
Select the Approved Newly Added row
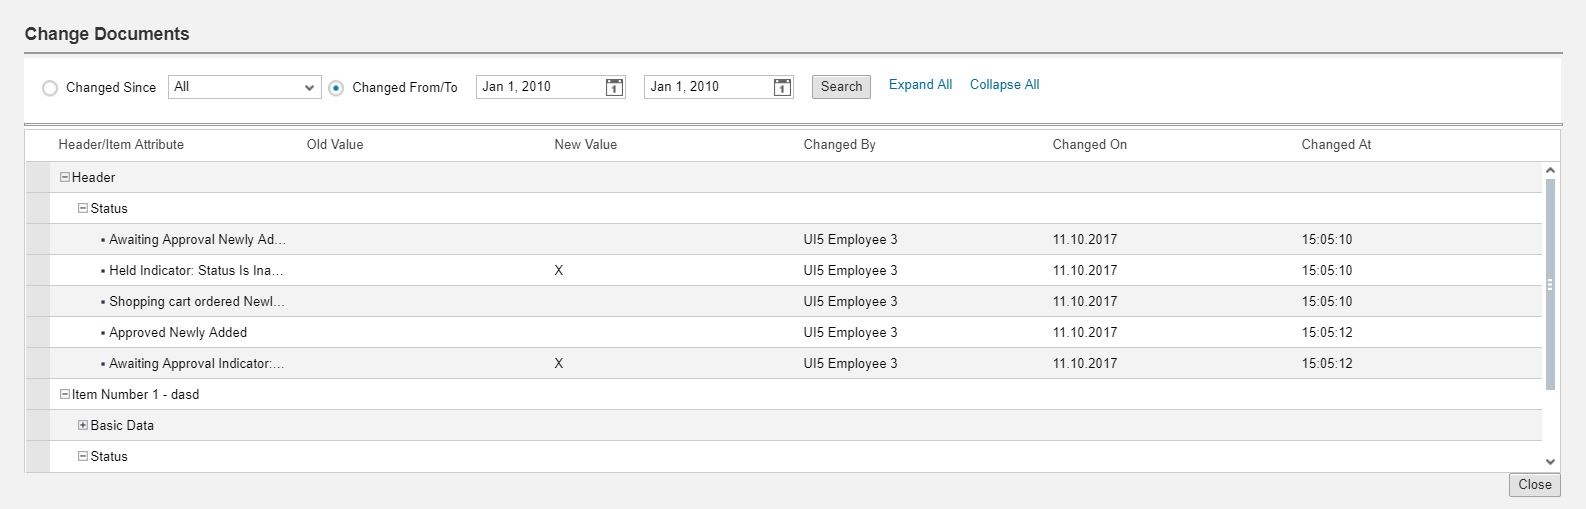(x=783, y=332)
